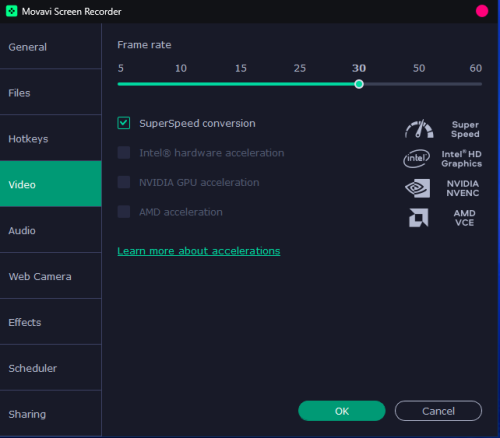Click the Intel logo icon

[417, 158]
